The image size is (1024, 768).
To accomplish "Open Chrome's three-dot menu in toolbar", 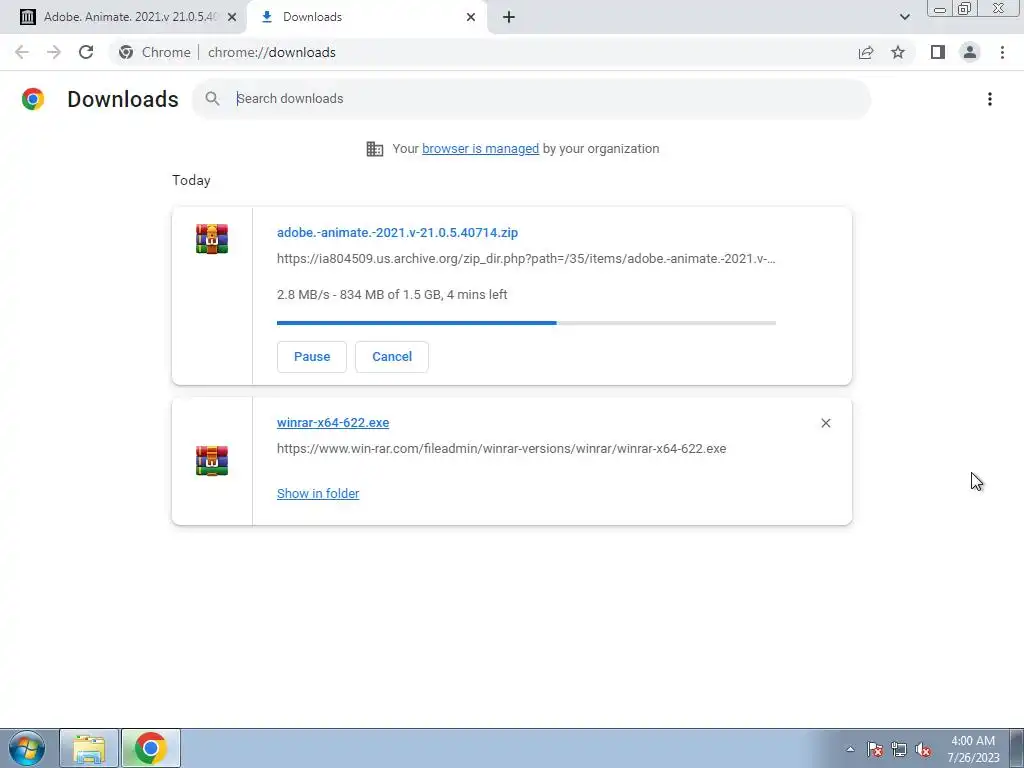I will tap(1002, 52).
